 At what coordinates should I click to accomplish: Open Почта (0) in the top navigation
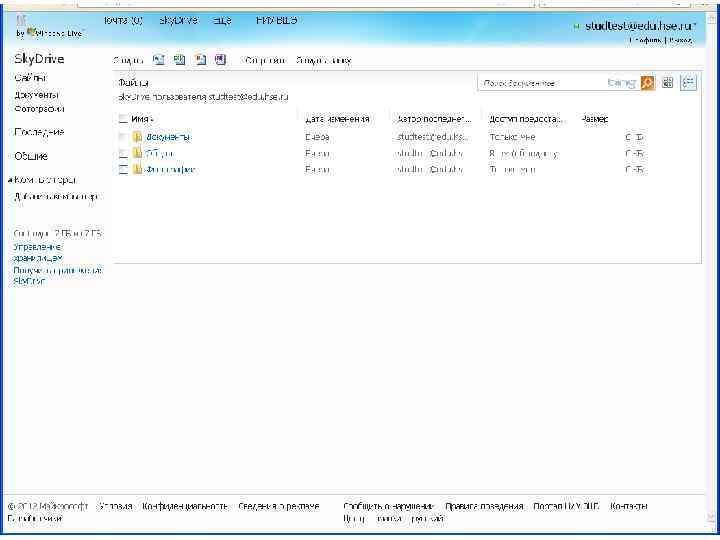click(x=123, y=21)
